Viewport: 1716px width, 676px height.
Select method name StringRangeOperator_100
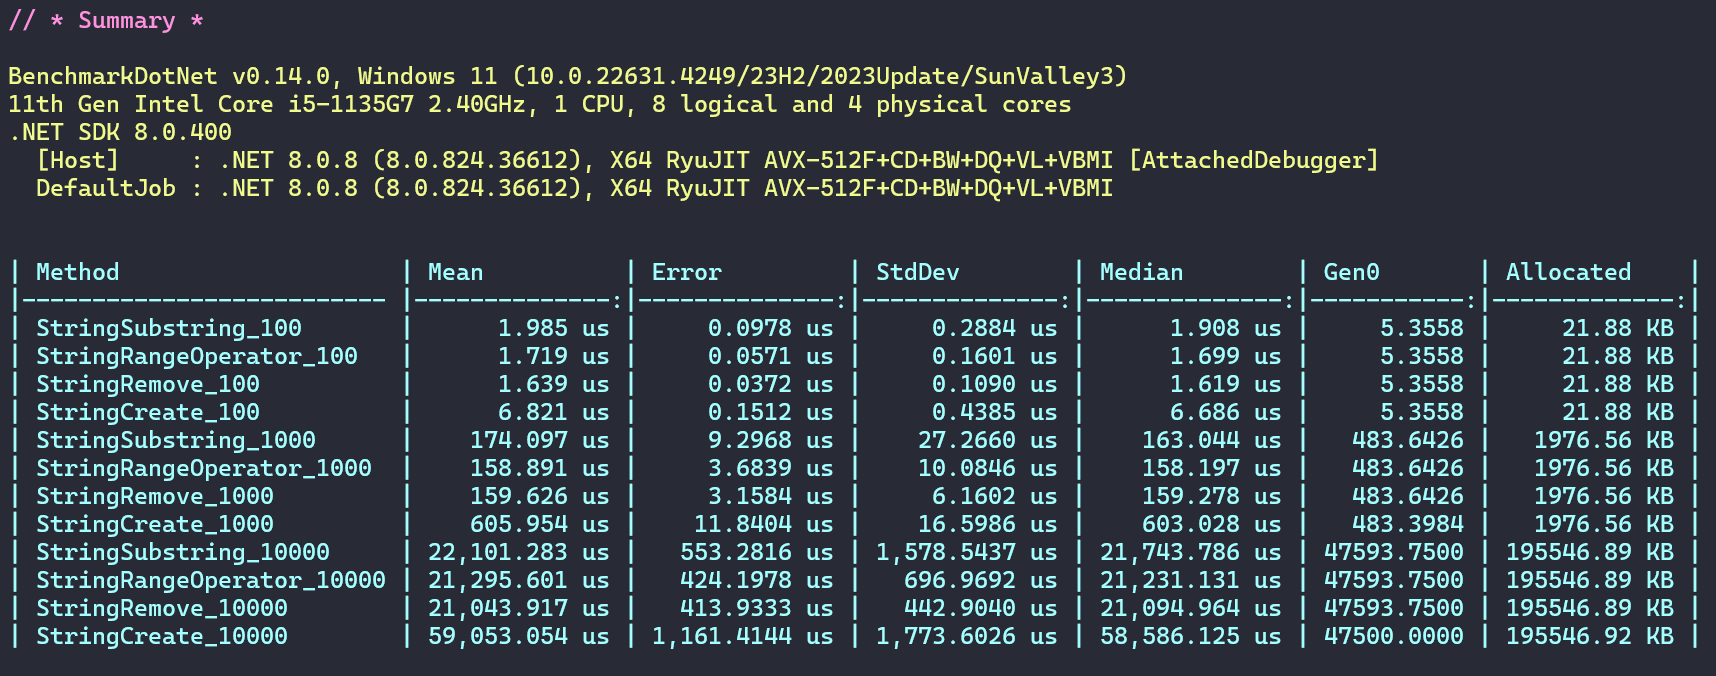tap(197, 356)
